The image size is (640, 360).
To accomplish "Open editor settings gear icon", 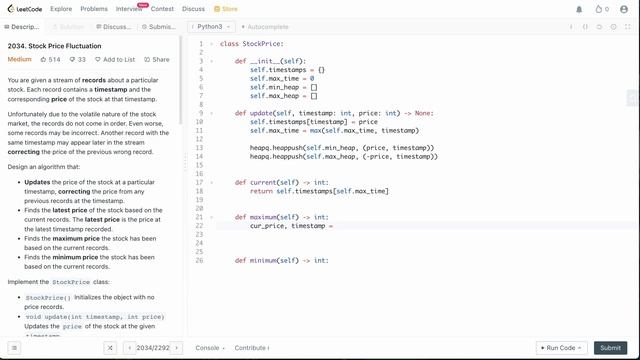I will pyautogui.click(x=613, y=27).
